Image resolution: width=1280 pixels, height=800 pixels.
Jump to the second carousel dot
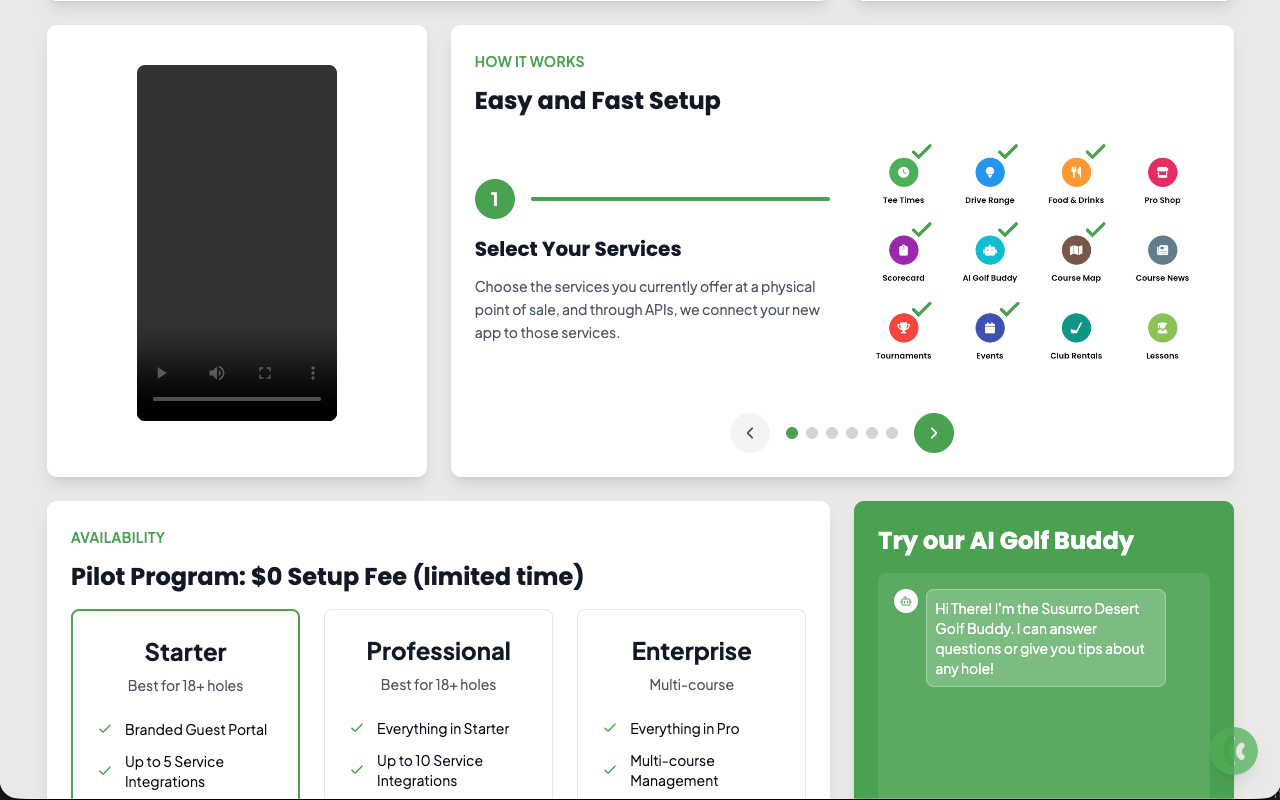(x=812, y=433)
